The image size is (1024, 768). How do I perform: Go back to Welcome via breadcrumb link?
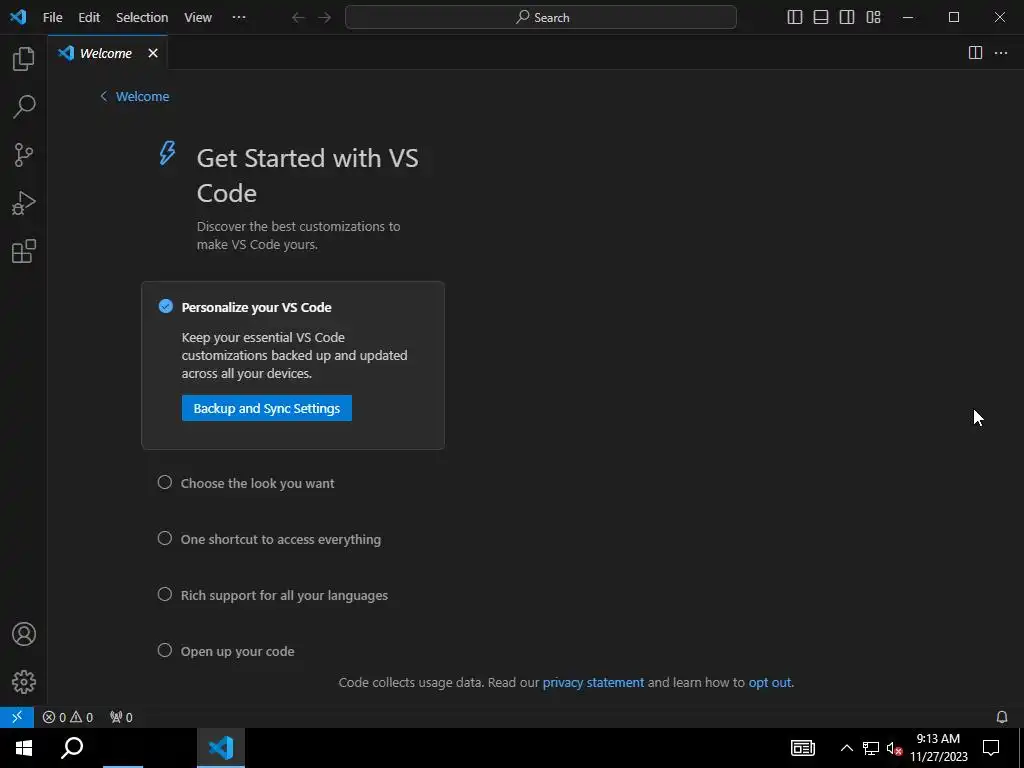(135, 97)
